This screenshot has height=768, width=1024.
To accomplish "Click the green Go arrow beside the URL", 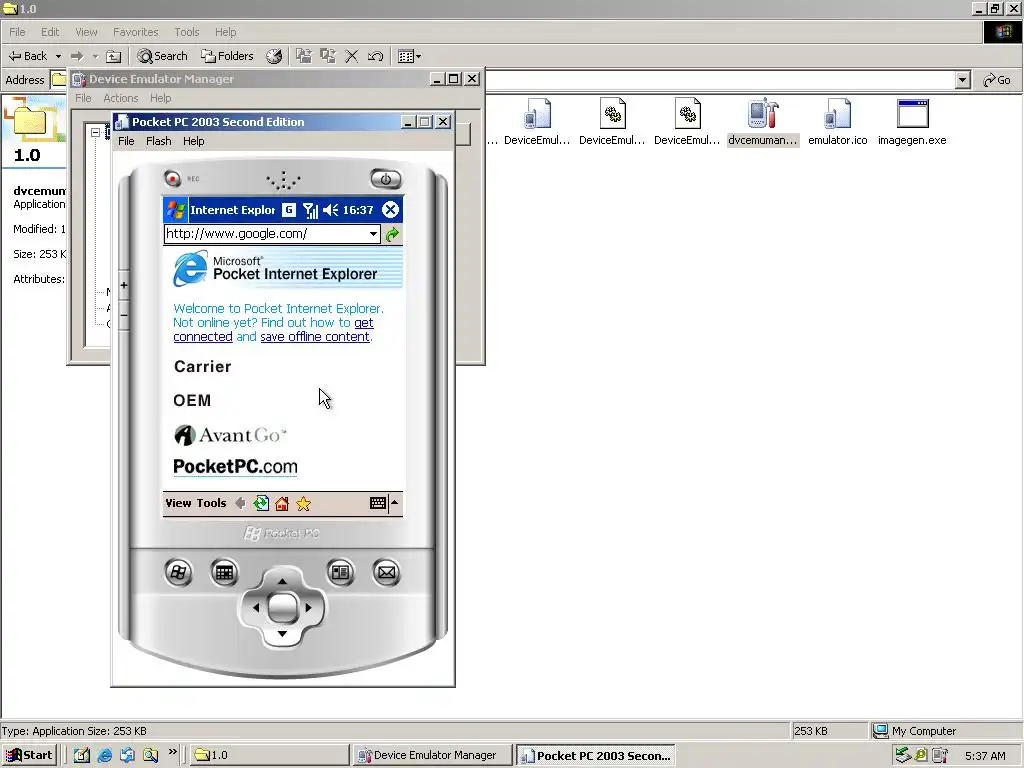I will [x=392, y=234].
